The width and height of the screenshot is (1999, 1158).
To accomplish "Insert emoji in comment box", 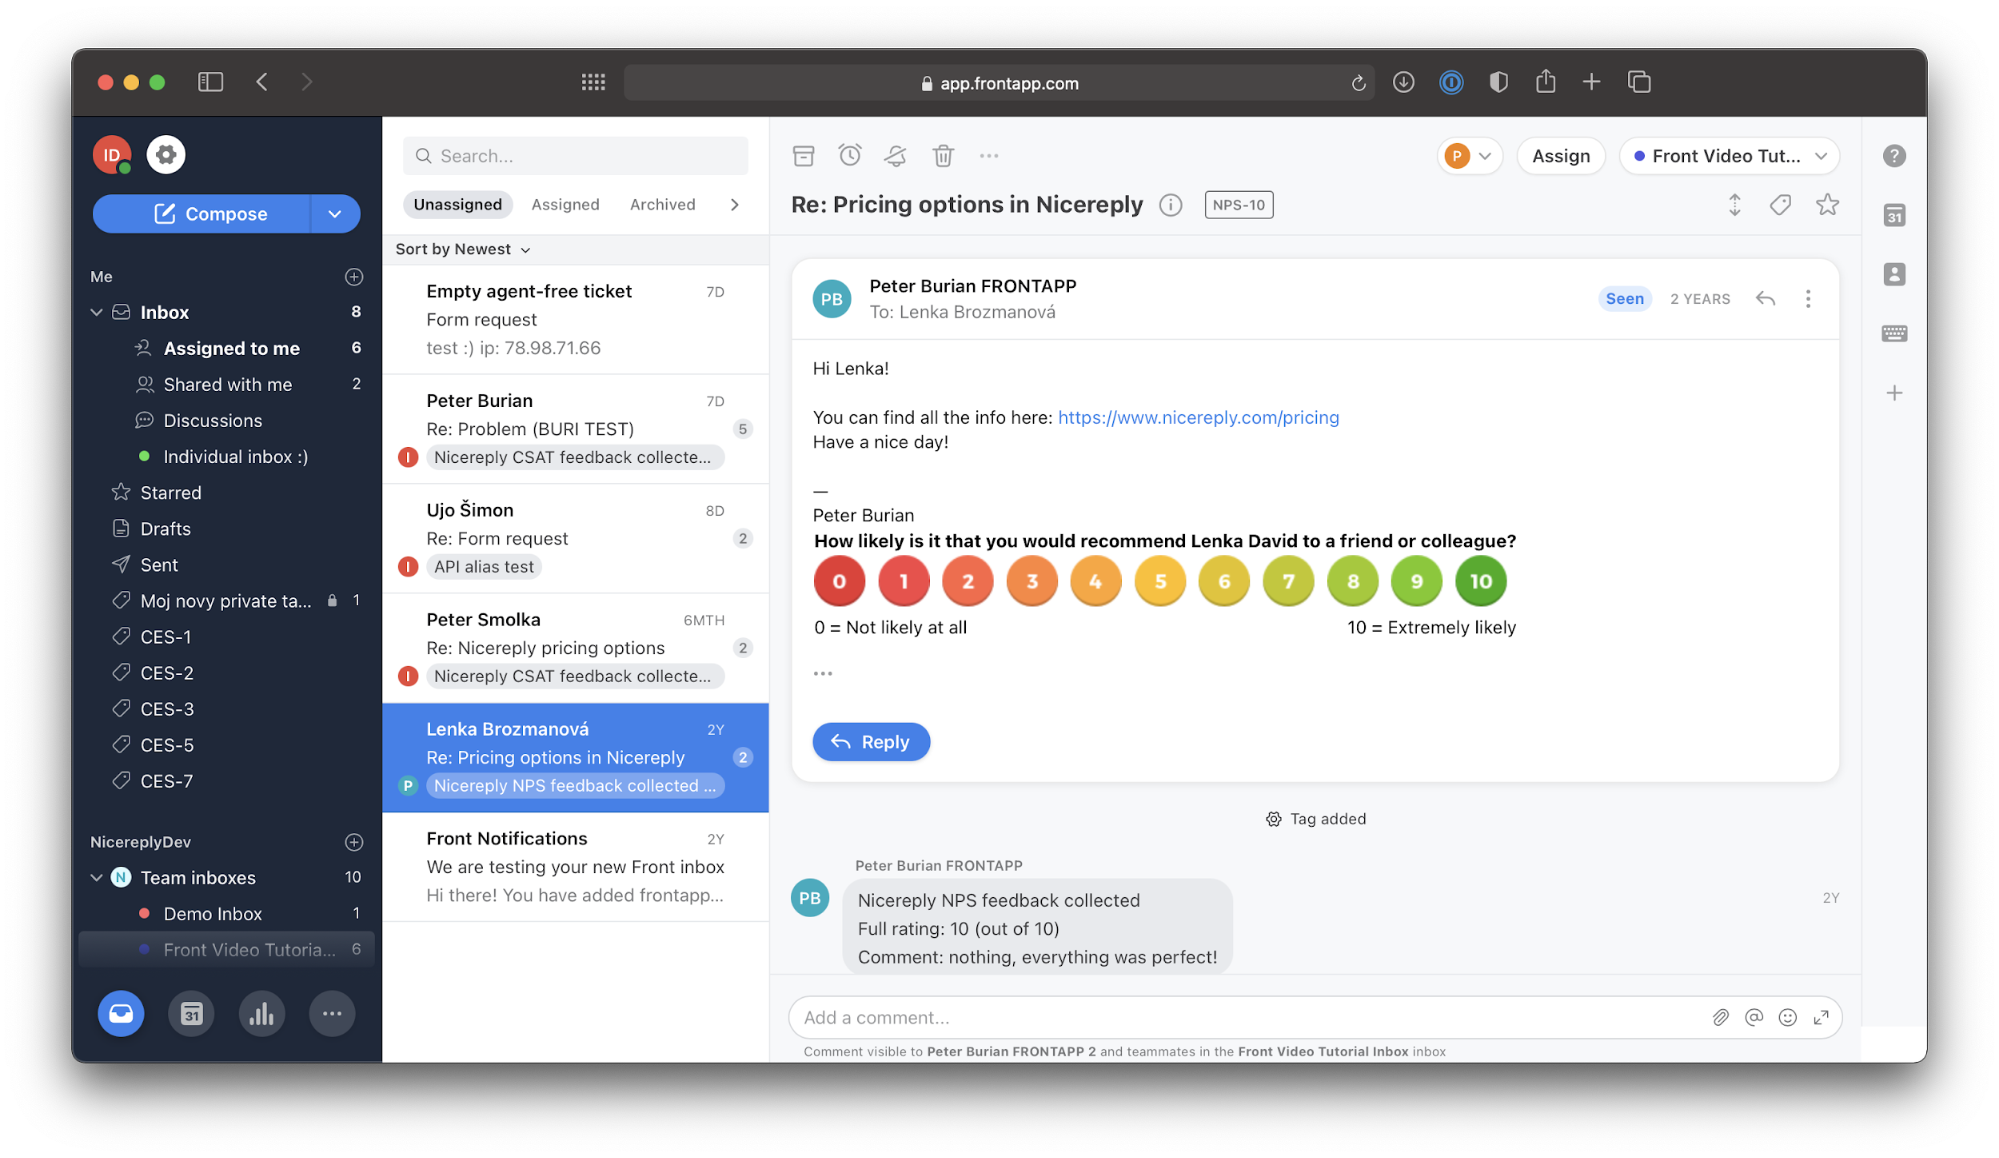I will (1788, 1017).
